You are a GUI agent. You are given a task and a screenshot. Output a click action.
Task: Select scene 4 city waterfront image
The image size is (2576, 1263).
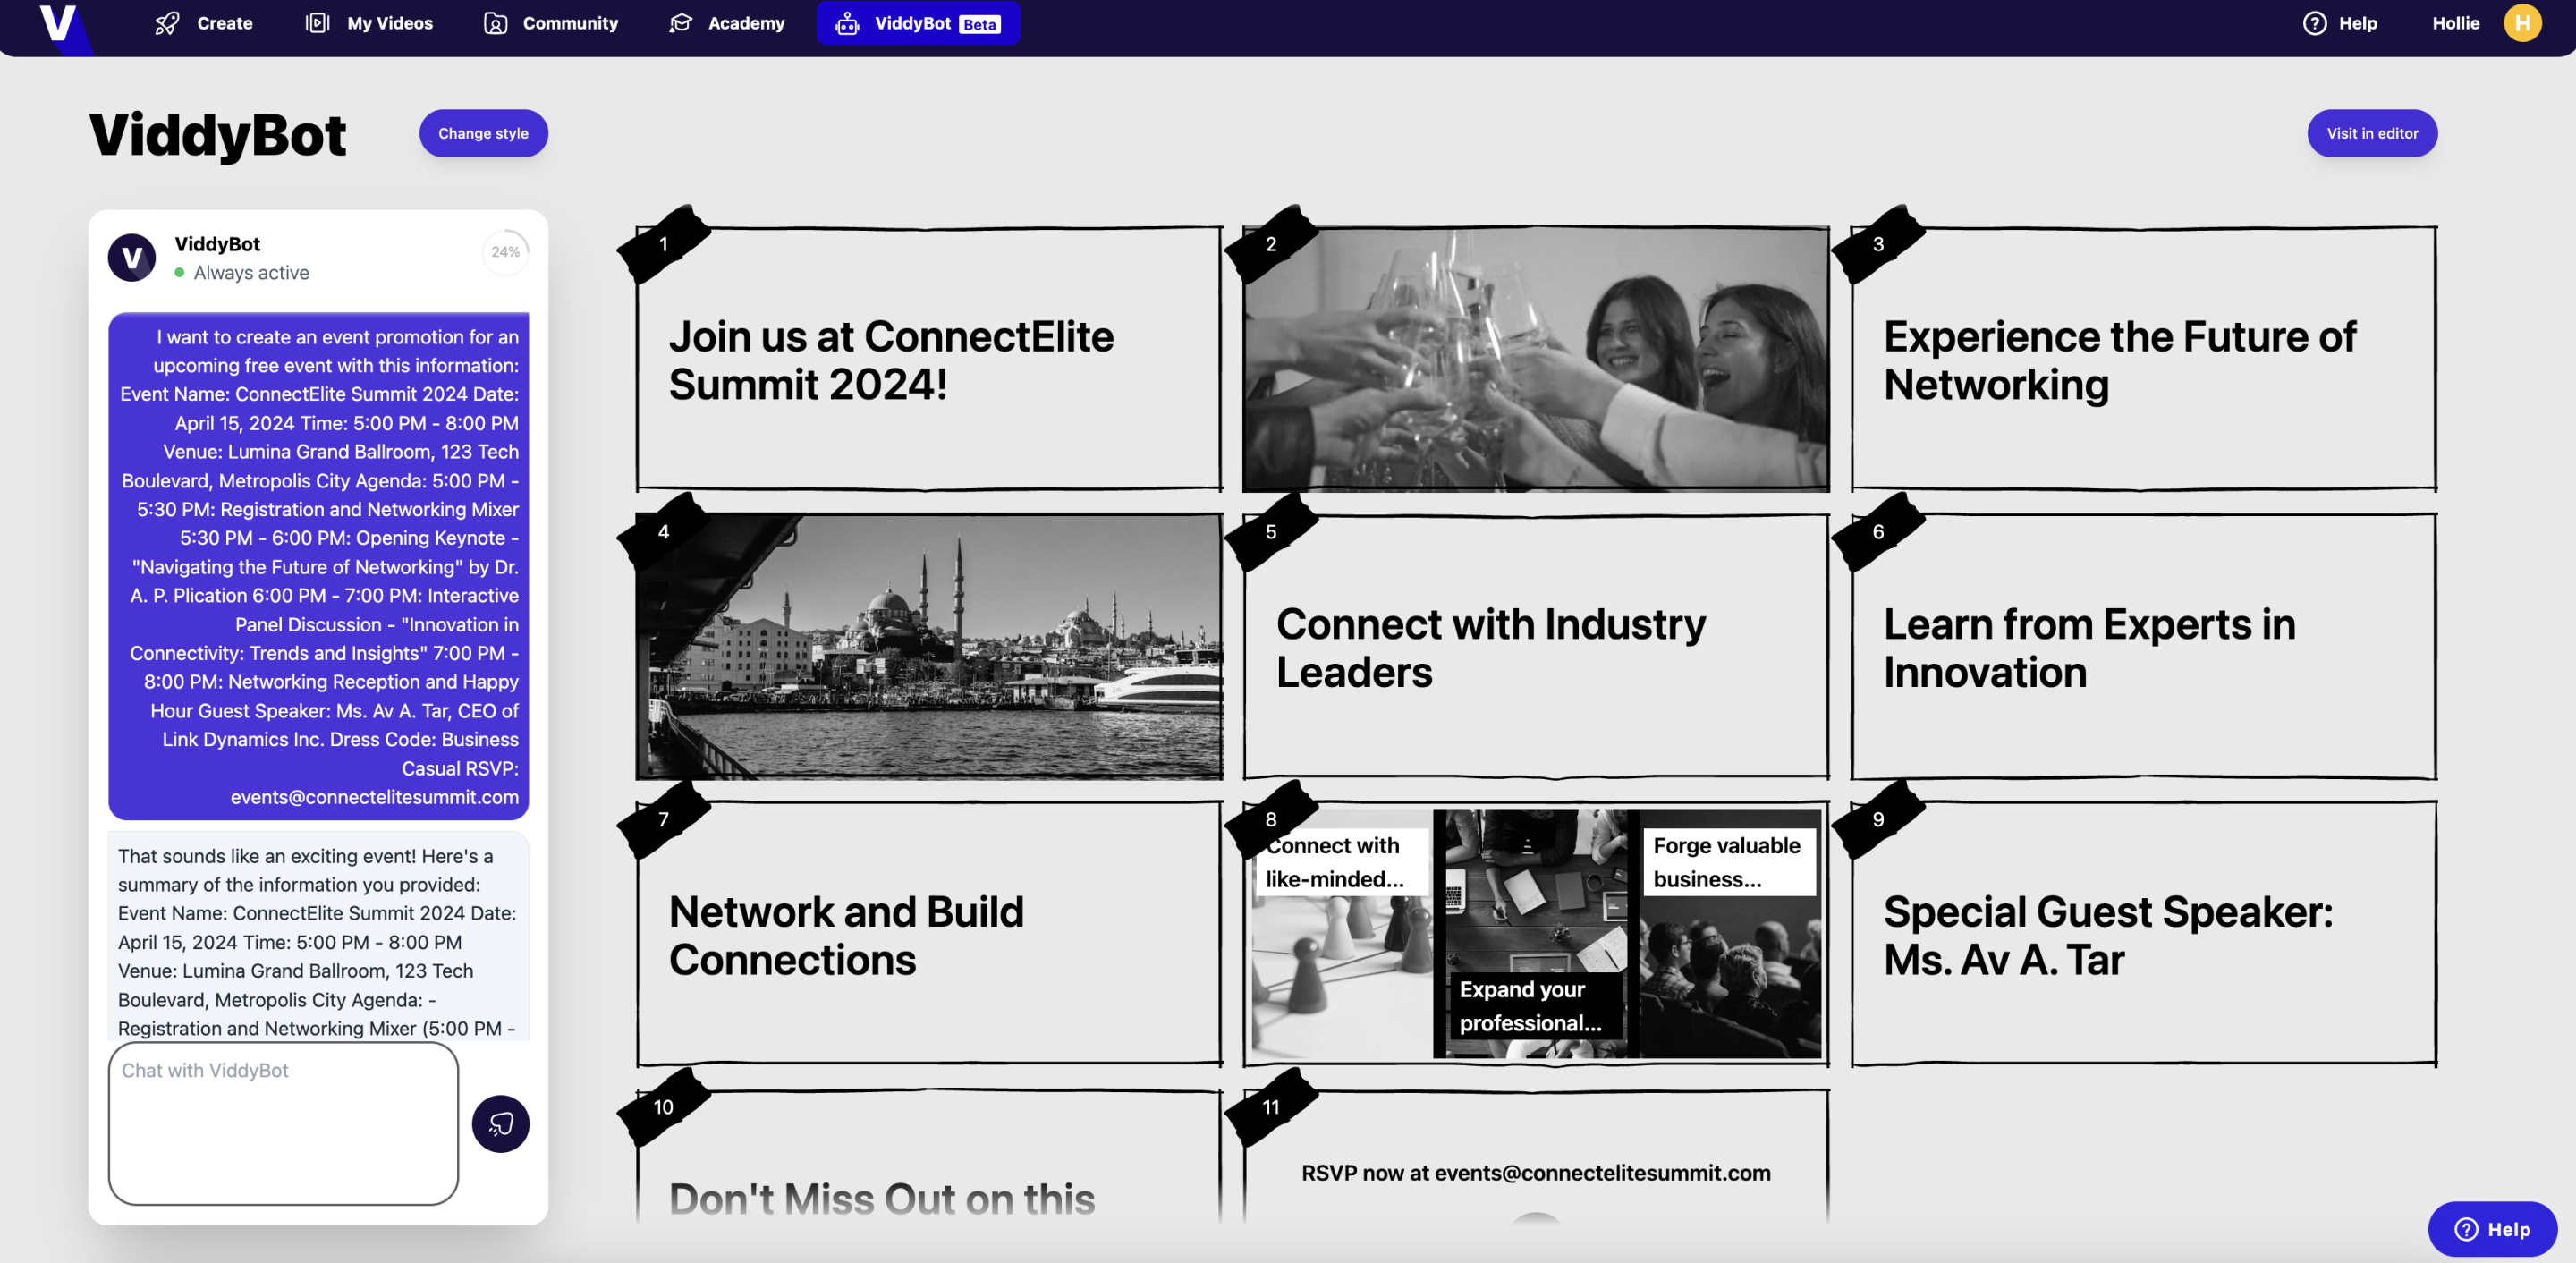(929, 646)
